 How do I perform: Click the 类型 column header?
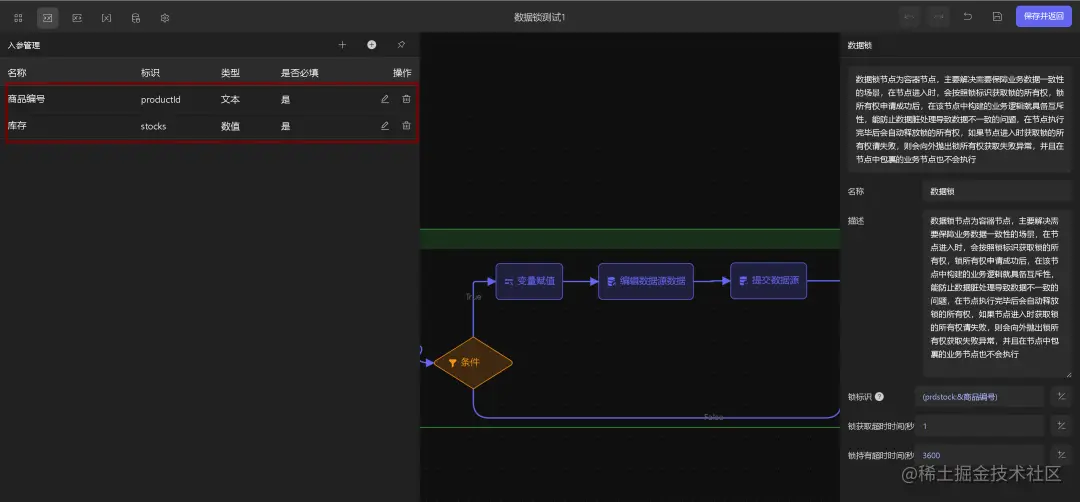[230, 72]
